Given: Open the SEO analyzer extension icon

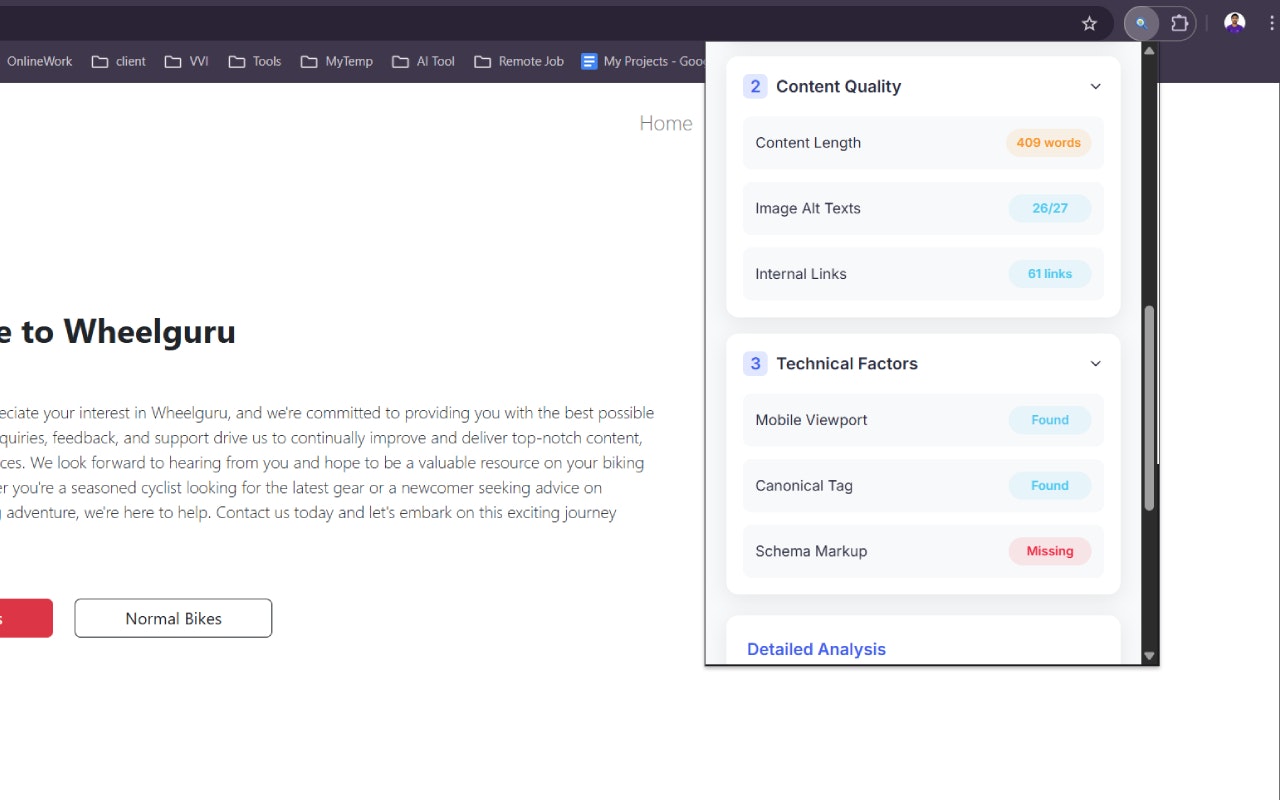Looking at the screenshot, I should [x=1140, y=23].
